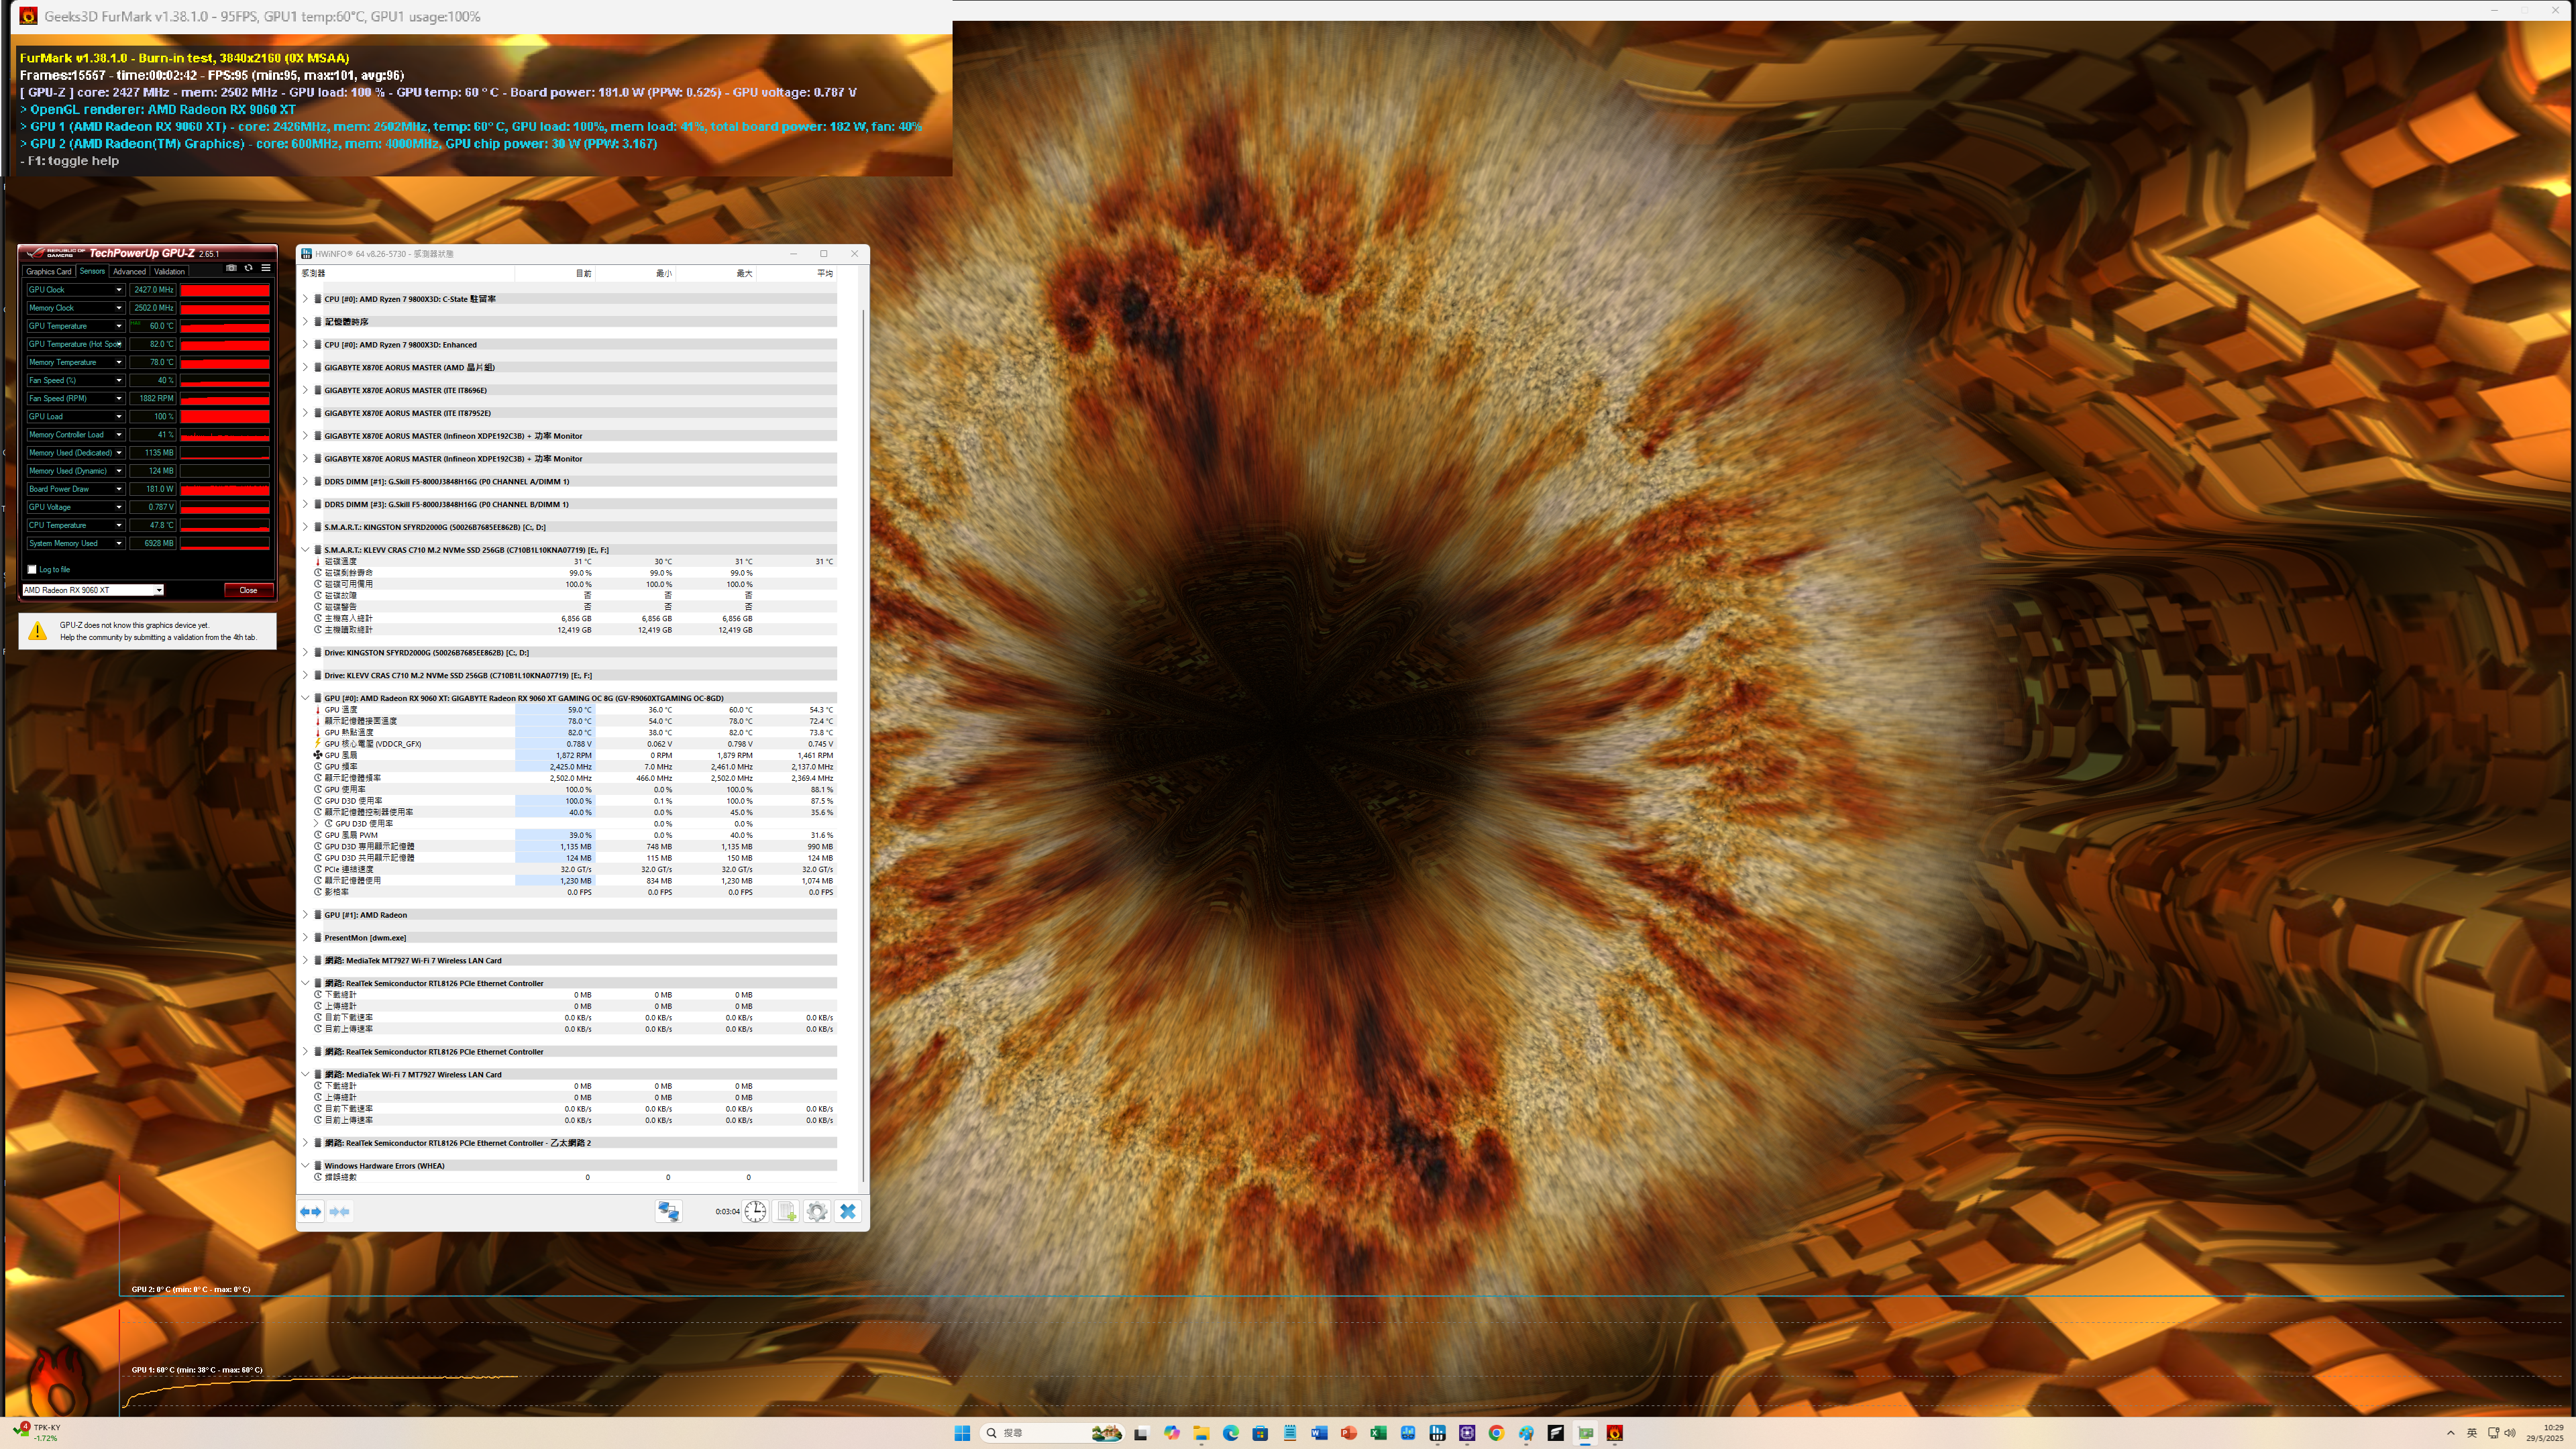Click HWiNFO remote network monitors icon

tap(668, 1211)
